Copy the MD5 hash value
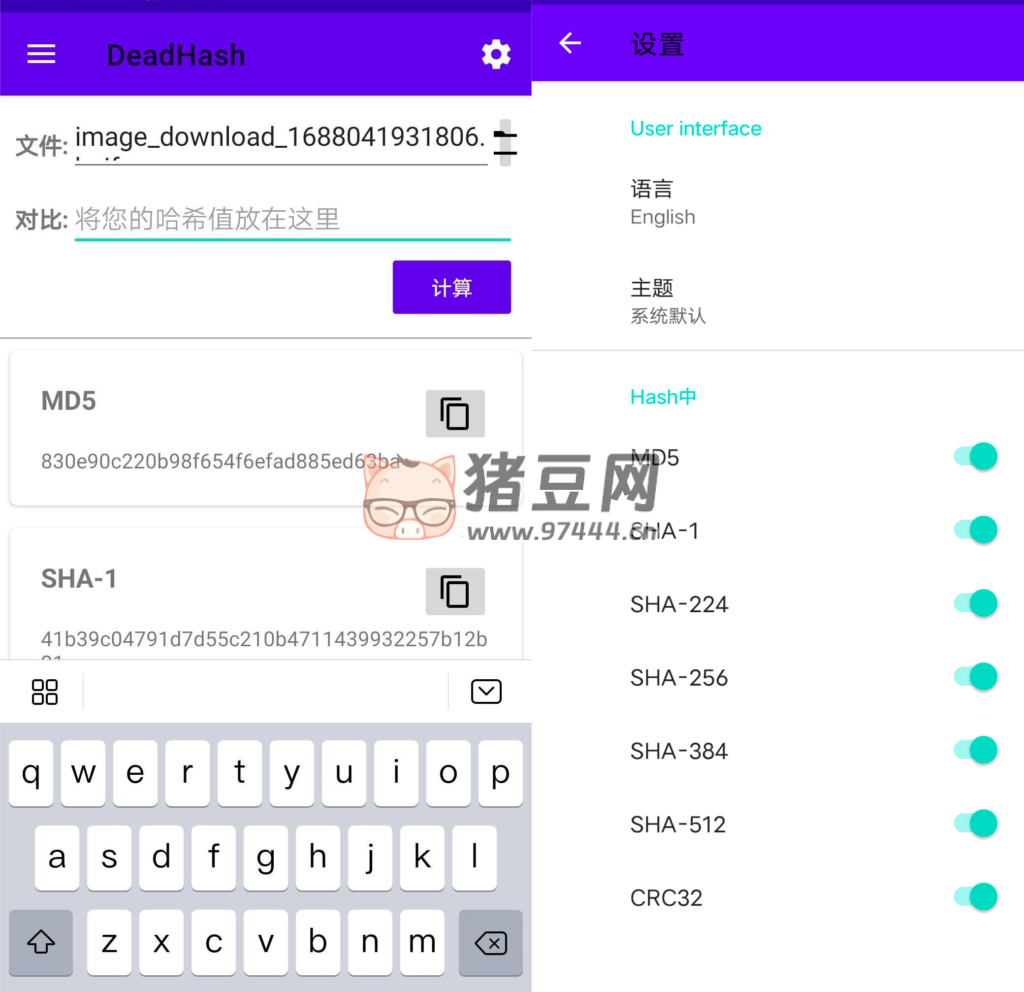 click(455, 414)
